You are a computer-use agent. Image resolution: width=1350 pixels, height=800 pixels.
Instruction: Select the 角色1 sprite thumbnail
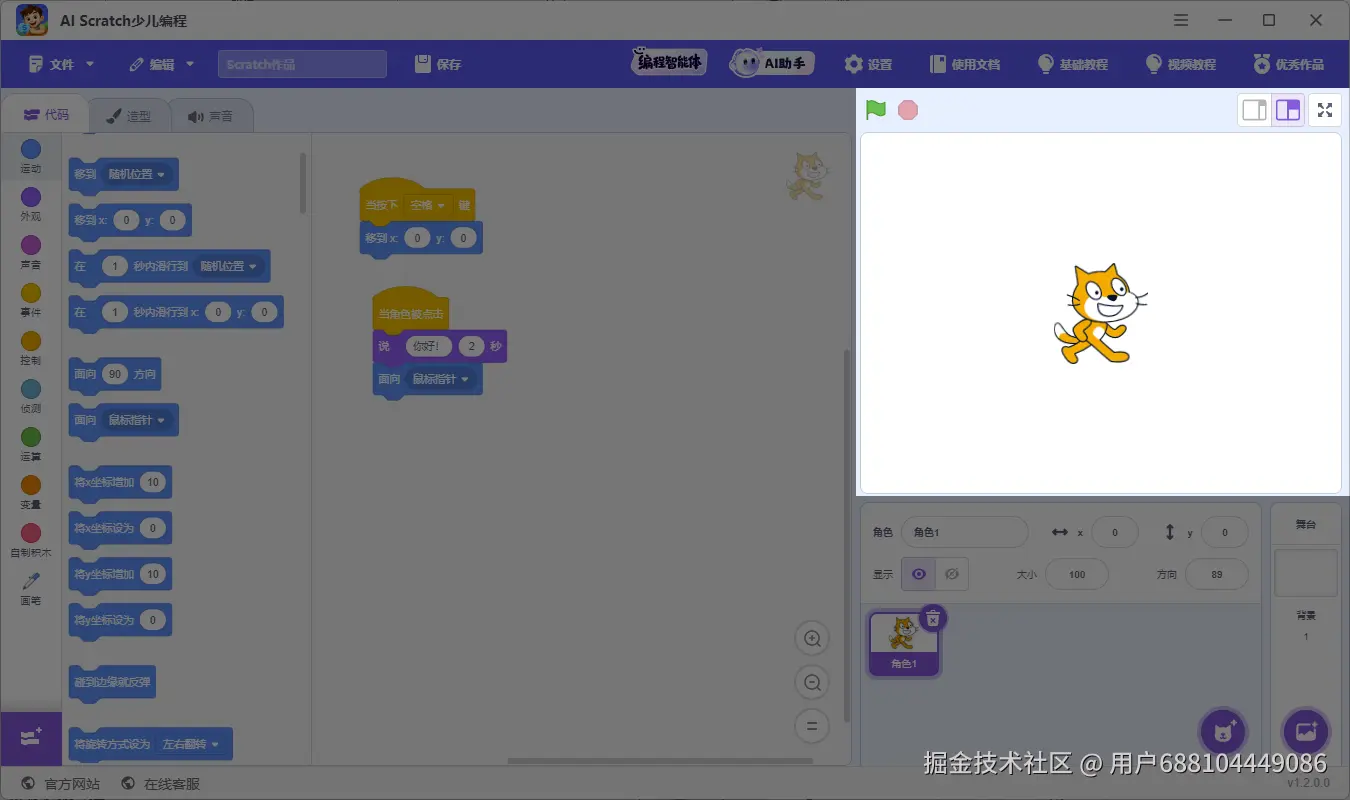(x=902, y=640)
